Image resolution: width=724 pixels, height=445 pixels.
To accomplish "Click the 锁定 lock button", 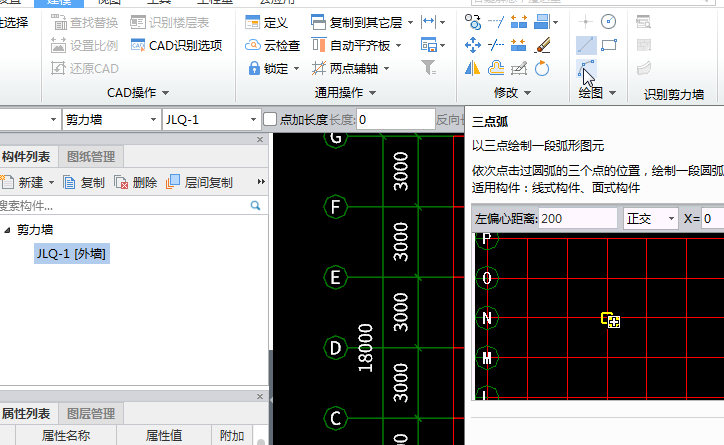I will [x=268, y=69].
